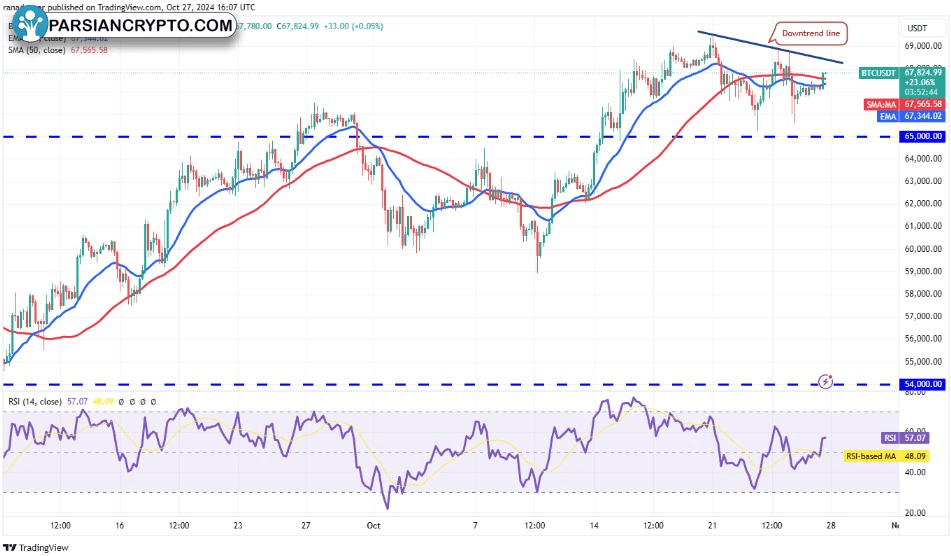Click the 23 date label on time axis
The image size is (951, 556).
coord(238,526)
